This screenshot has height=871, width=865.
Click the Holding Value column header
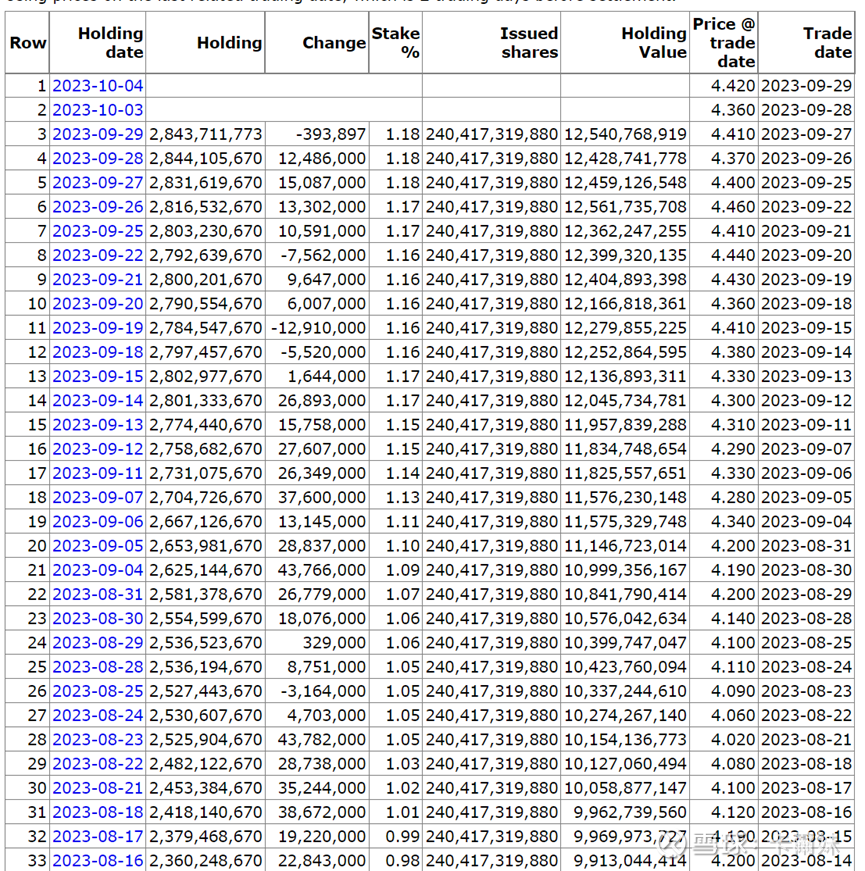point(625,43)
